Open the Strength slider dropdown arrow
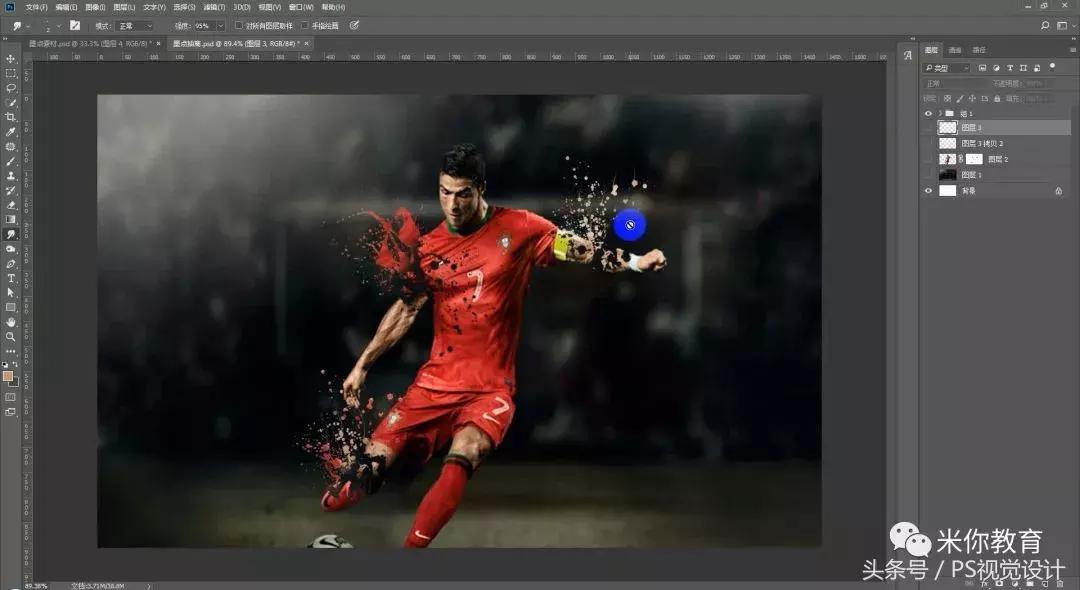1080x590 pixels. point(220,26)
